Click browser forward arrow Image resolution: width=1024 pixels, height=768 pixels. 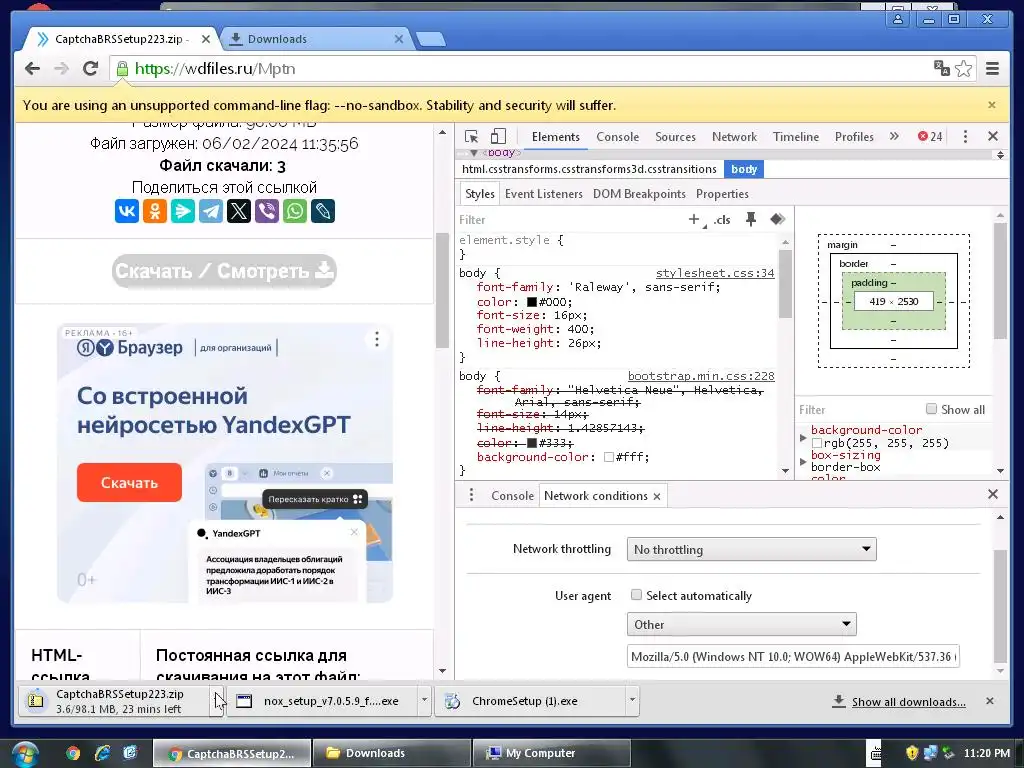(61, 69)
